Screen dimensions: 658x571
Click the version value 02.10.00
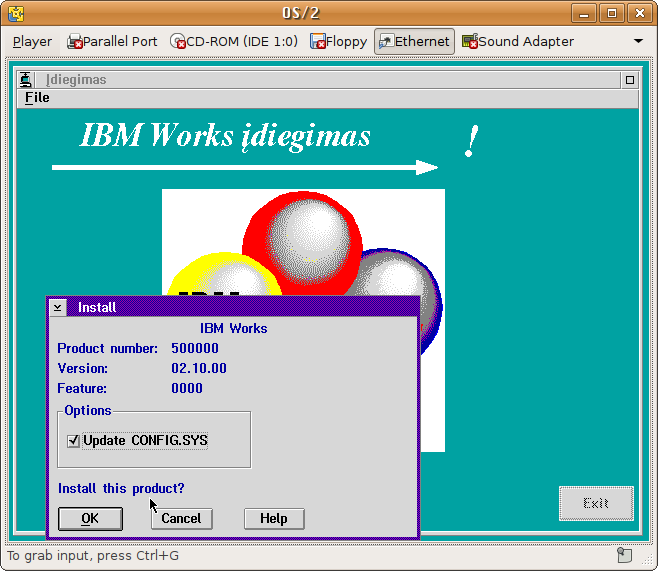[199, 368]
